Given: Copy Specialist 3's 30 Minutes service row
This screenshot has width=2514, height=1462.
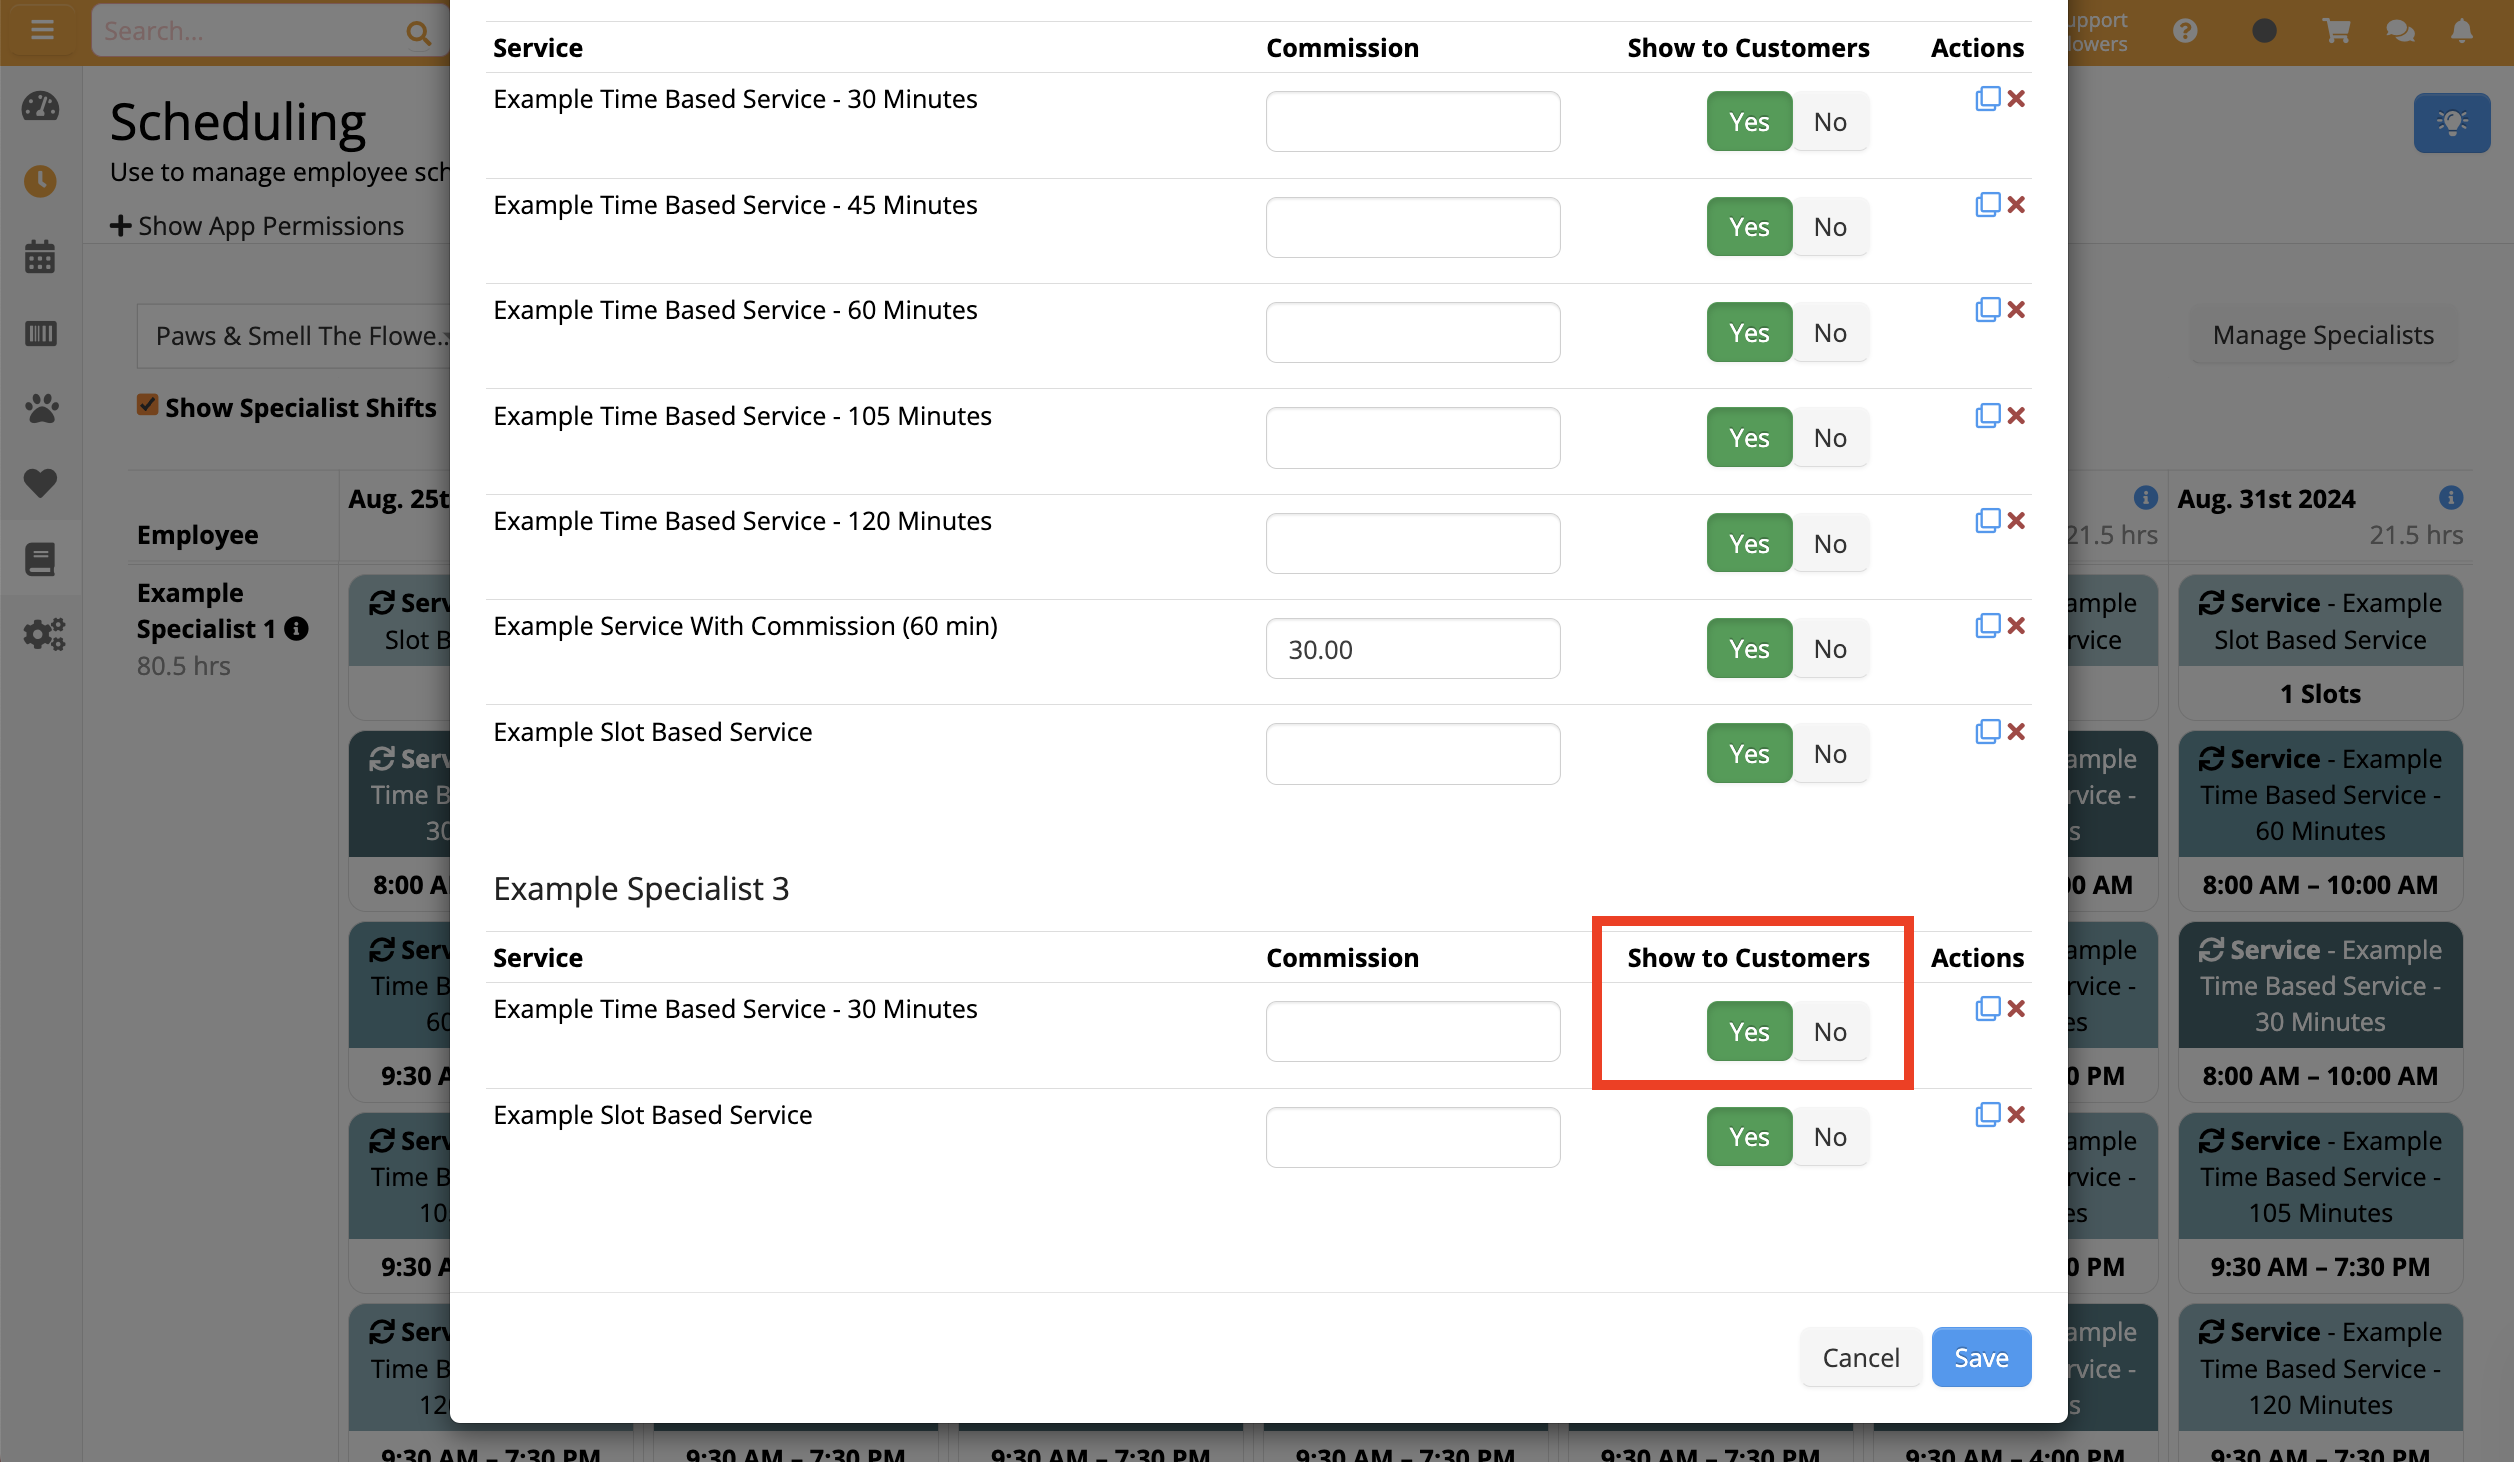Looking at the screenshot, I should pyautogui.click(x=1987, y=1009).
